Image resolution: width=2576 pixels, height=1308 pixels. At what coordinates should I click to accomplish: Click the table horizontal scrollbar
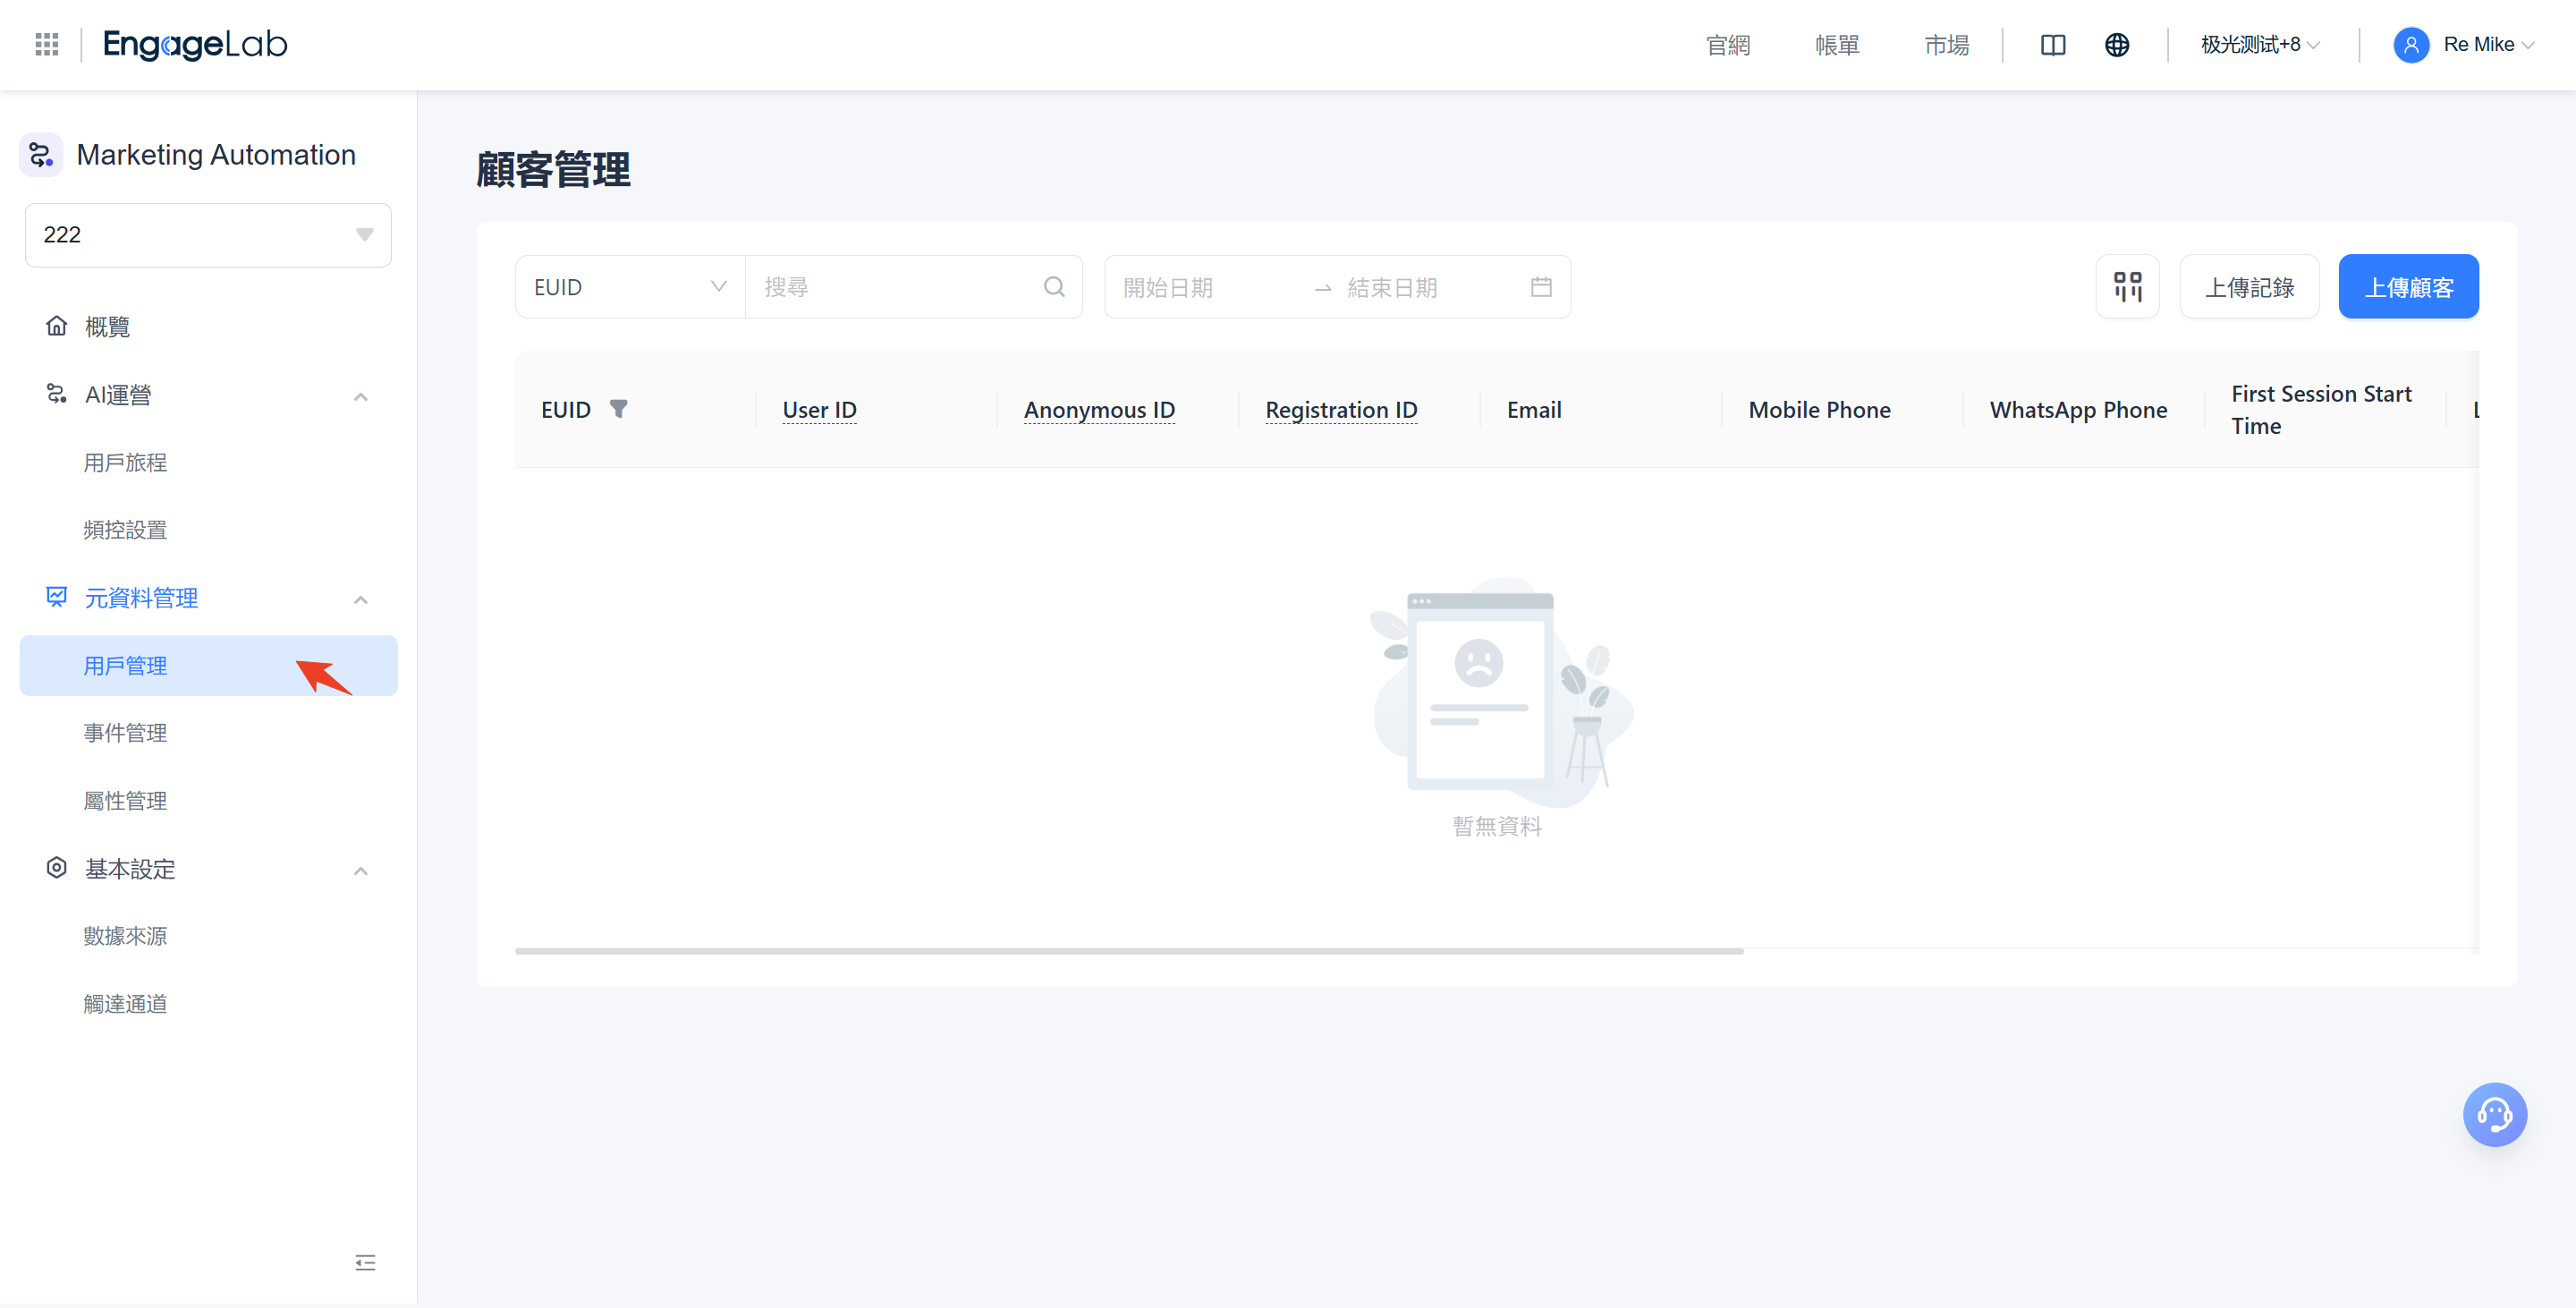pos(1128,951)
